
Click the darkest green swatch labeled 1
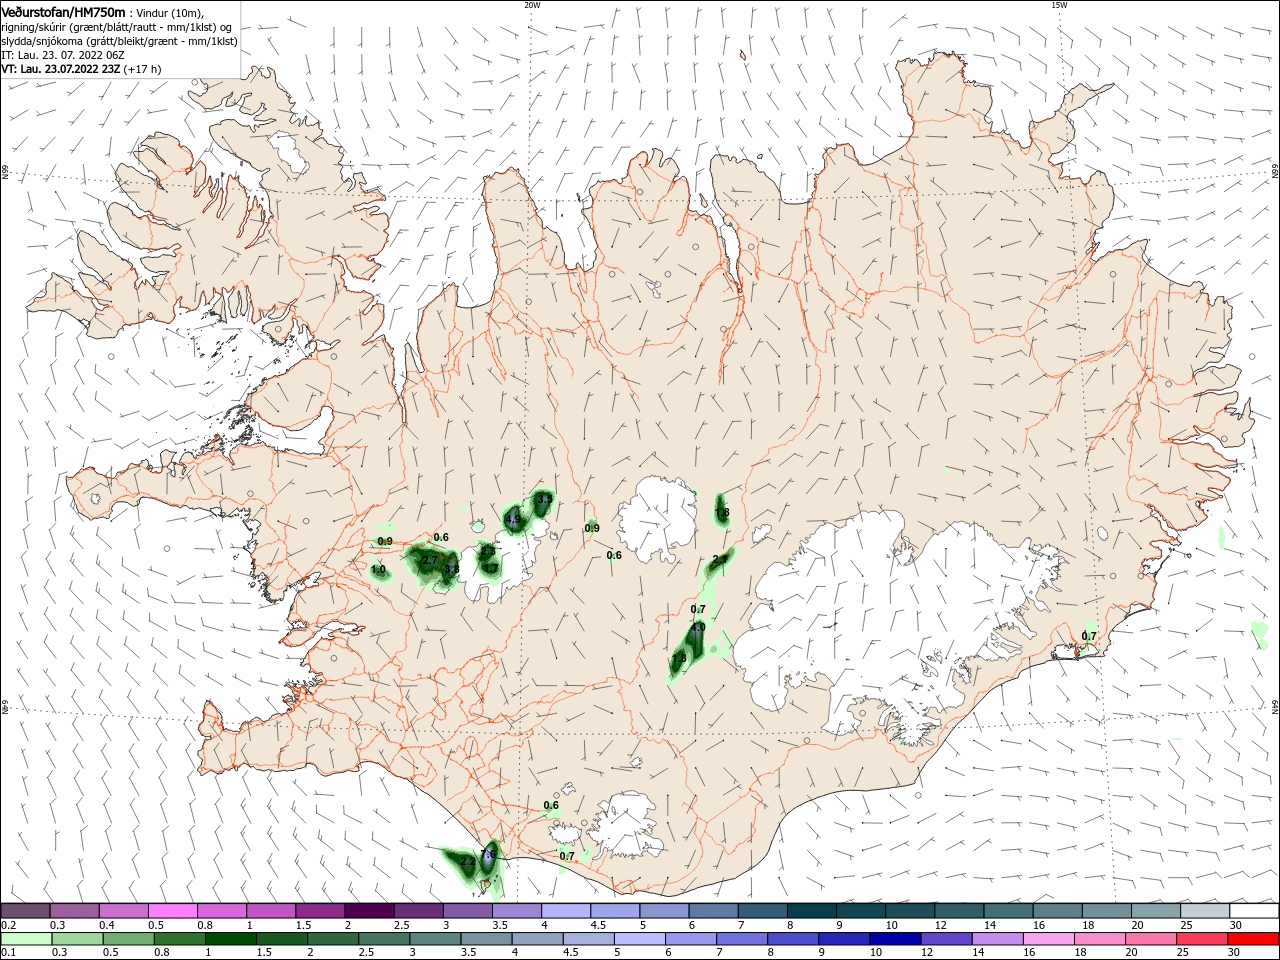coord(230,939)
